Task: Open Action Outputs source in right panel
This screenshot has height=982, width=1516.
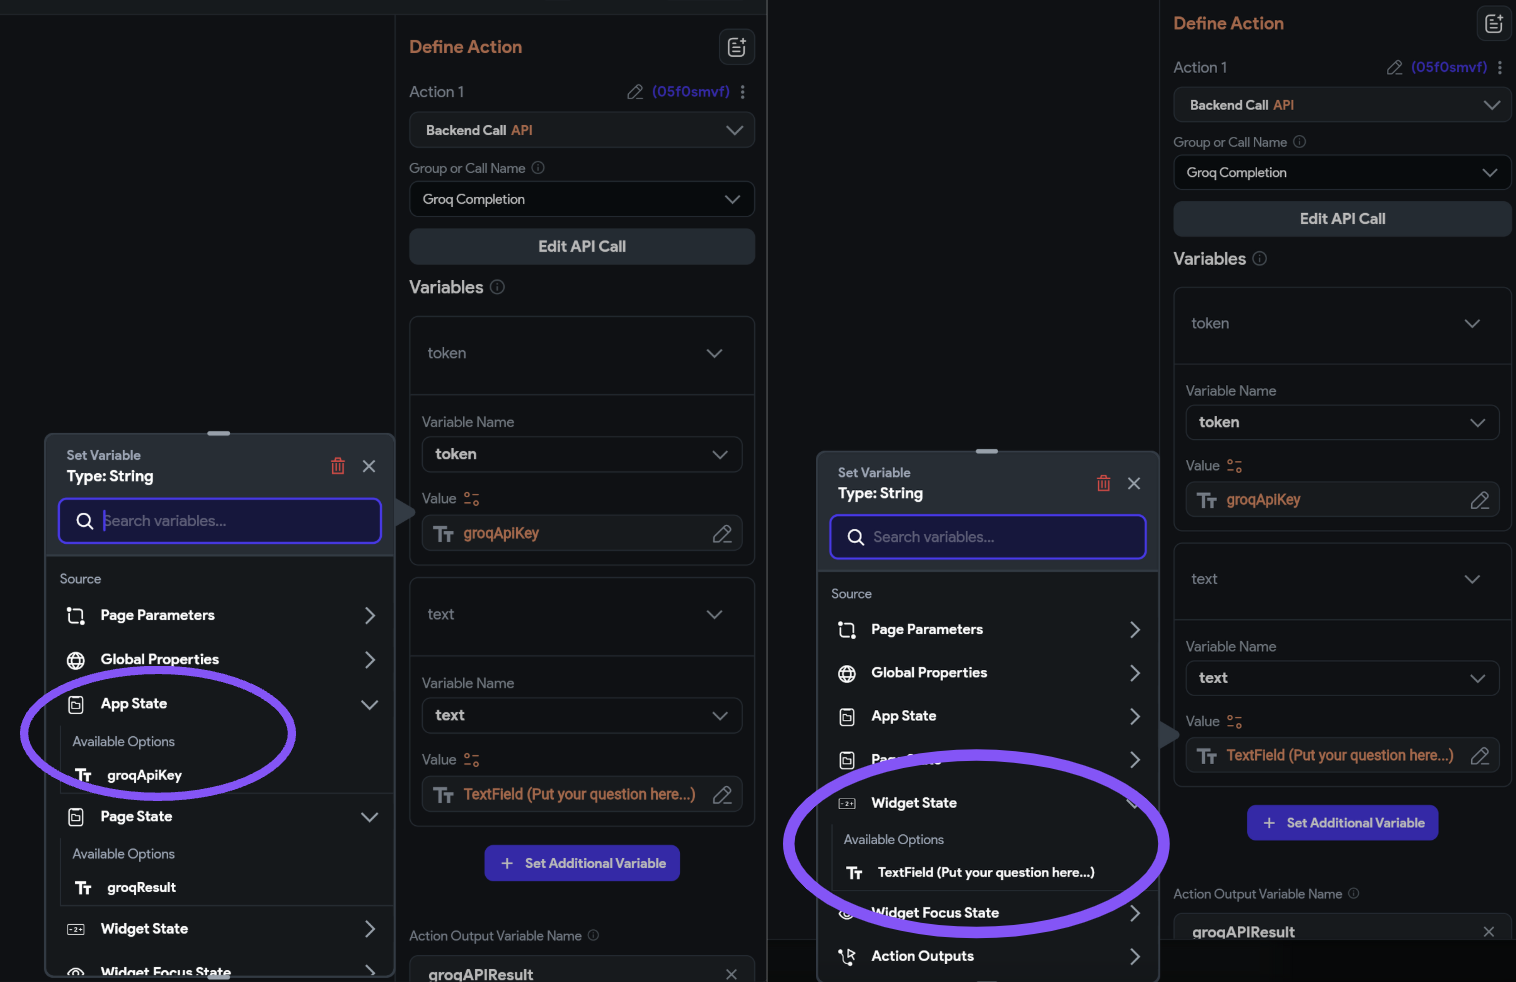Action: pyautogui.click(x=988, y=957)
